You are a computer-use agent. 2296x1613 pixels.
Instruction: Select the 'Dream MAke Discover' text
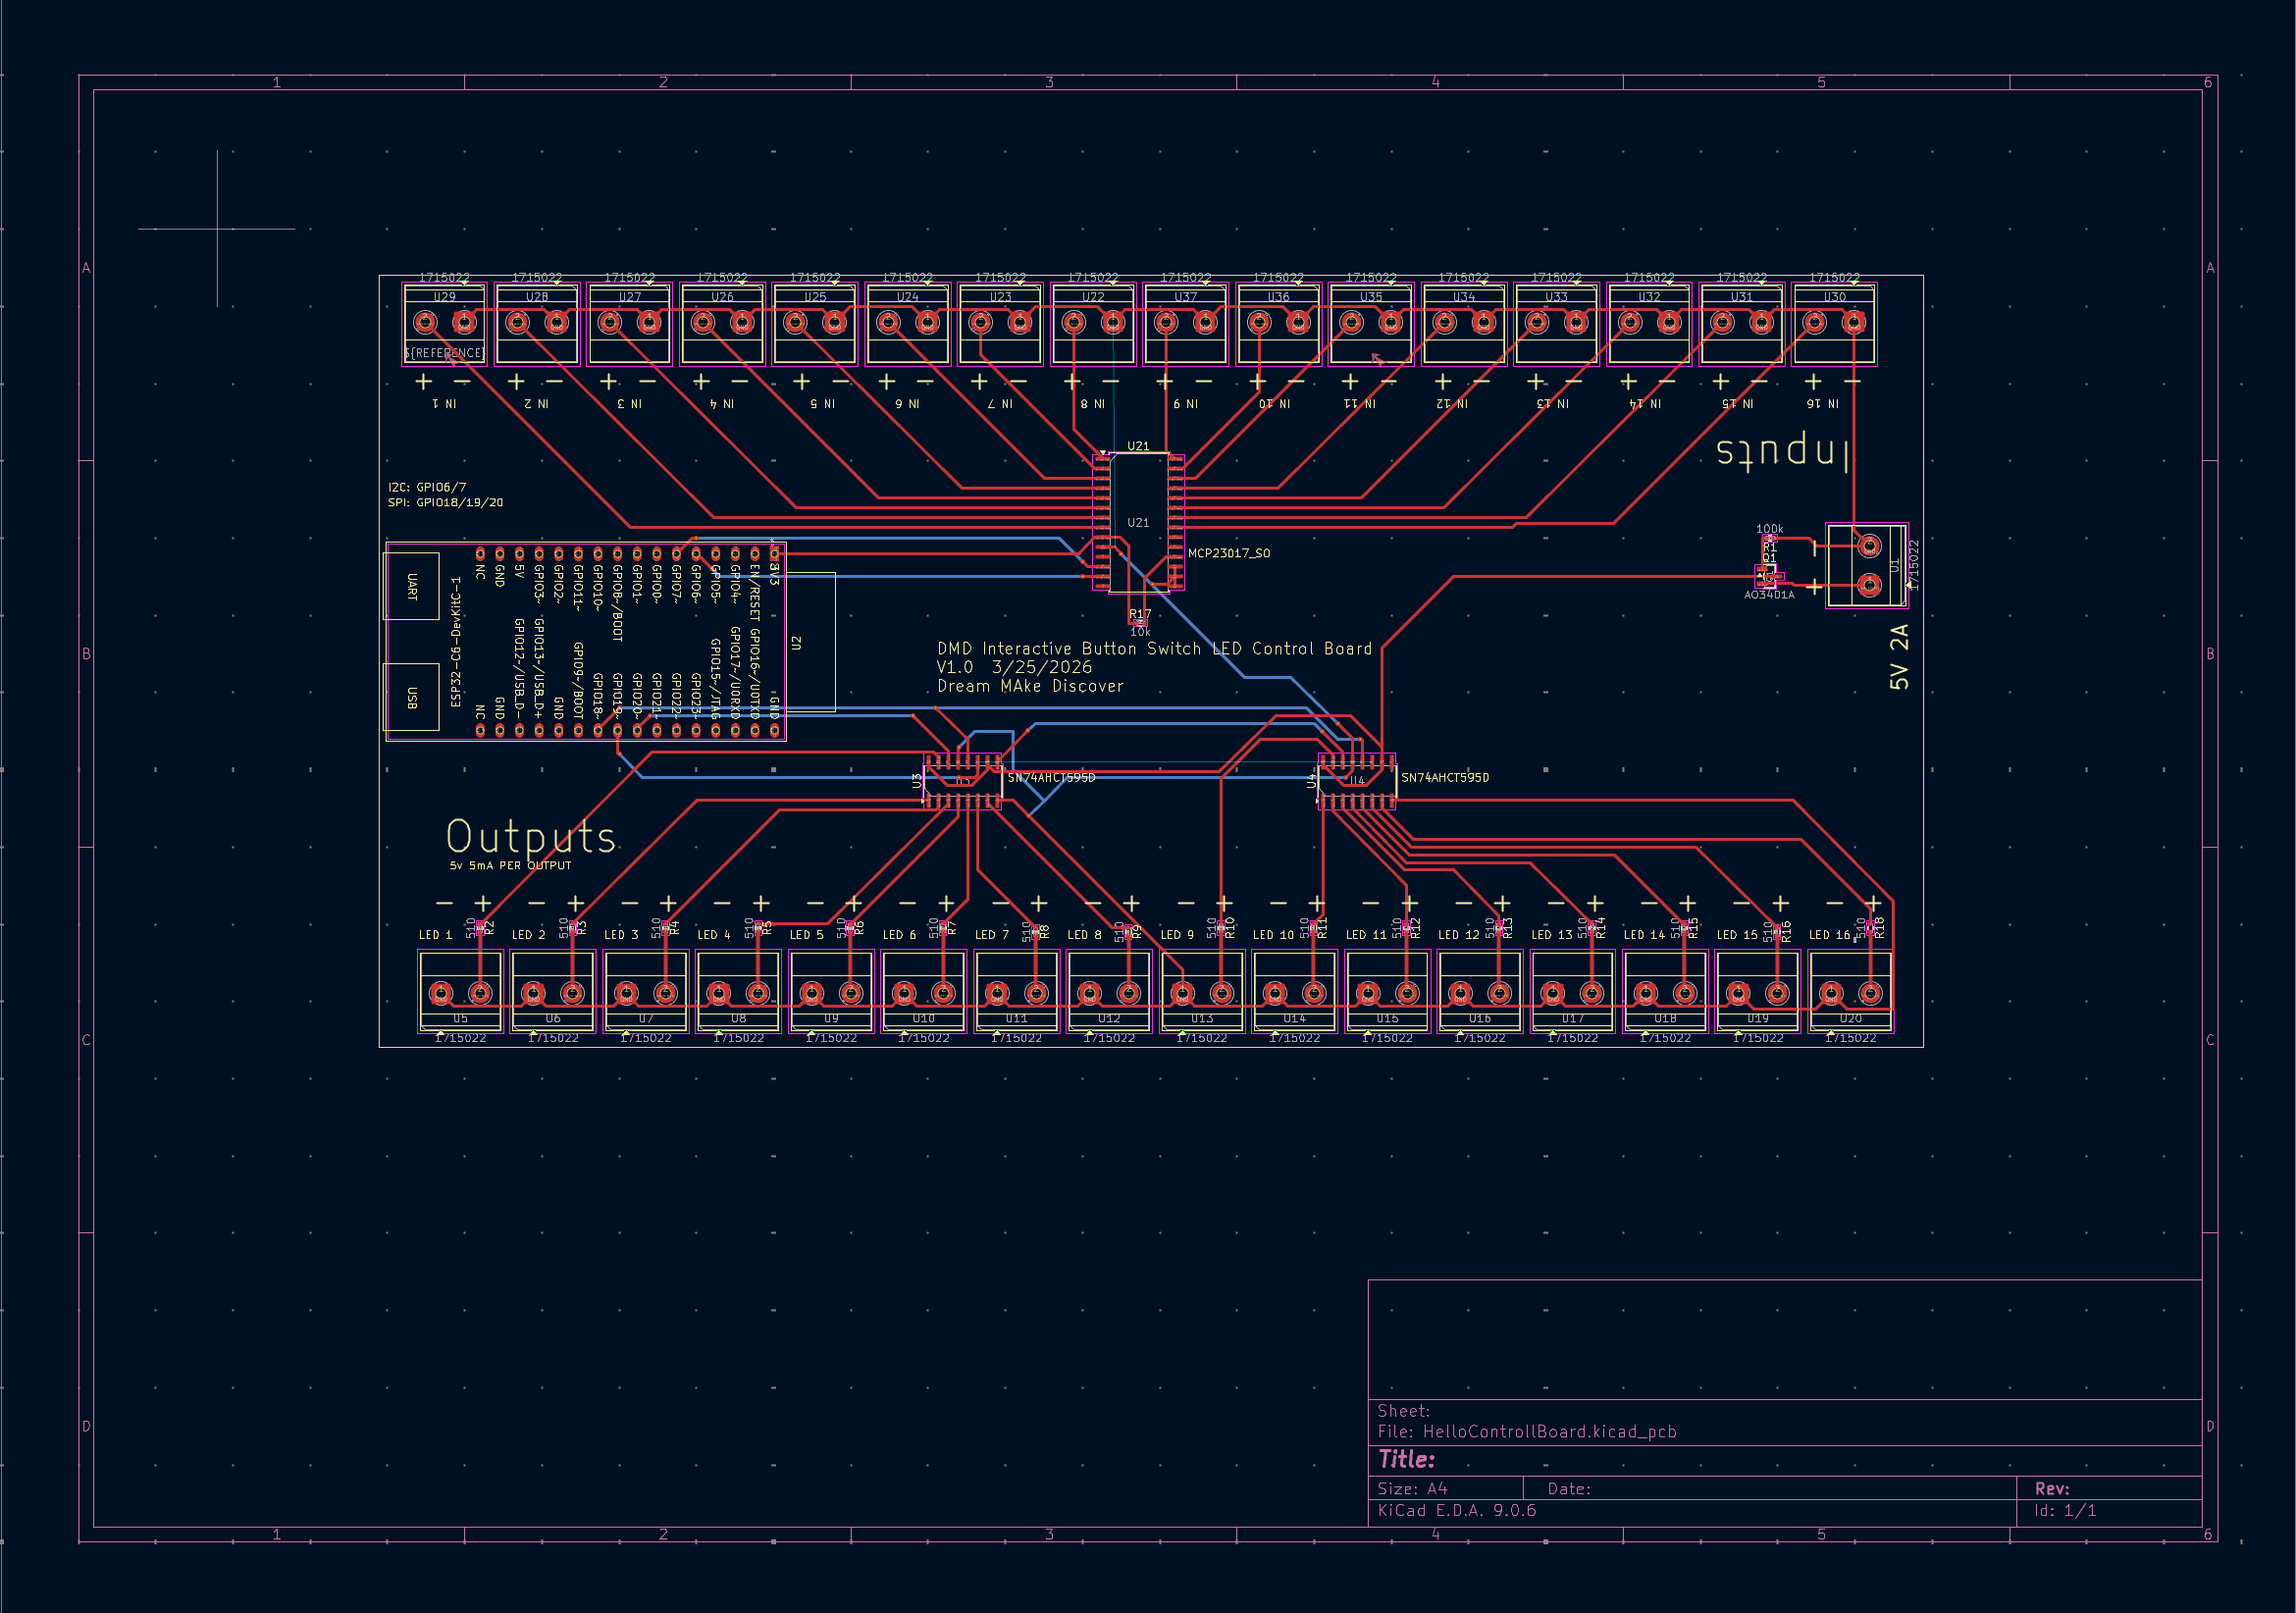pos(1030,686)
